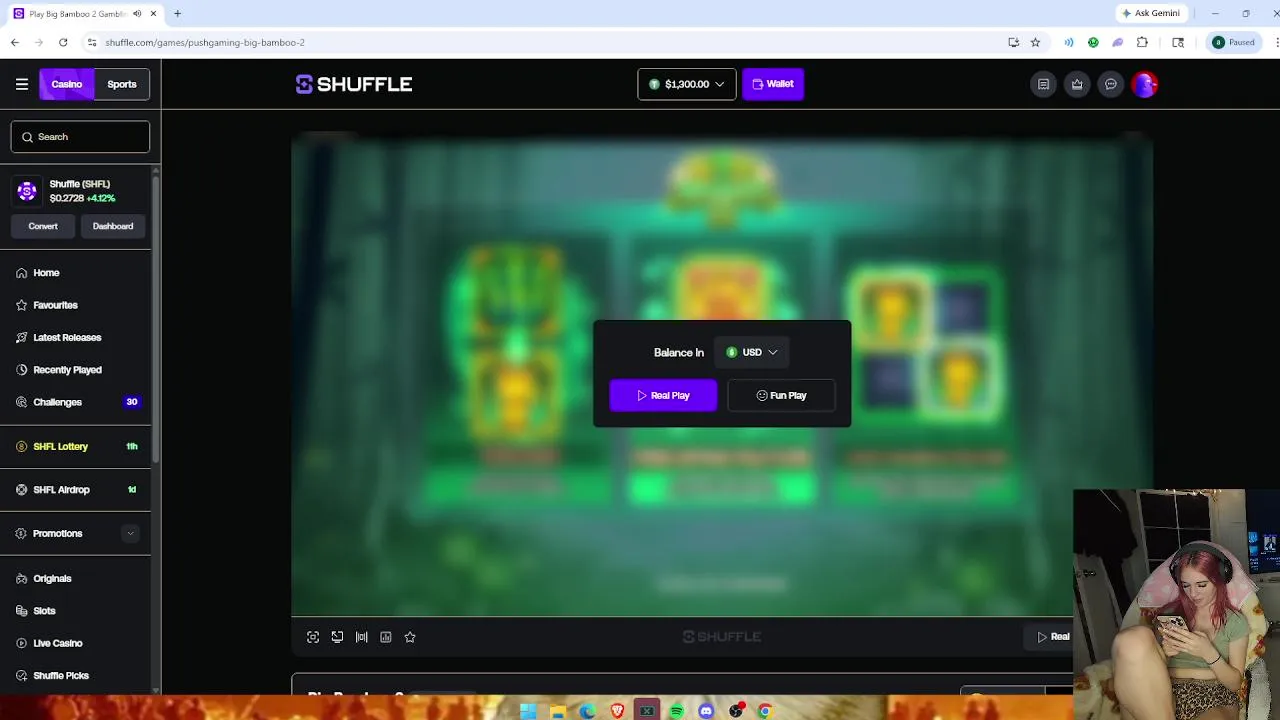Toggle game fullscreen icon below game
This screenshot has height=720, width=1280.
point(313,637)
